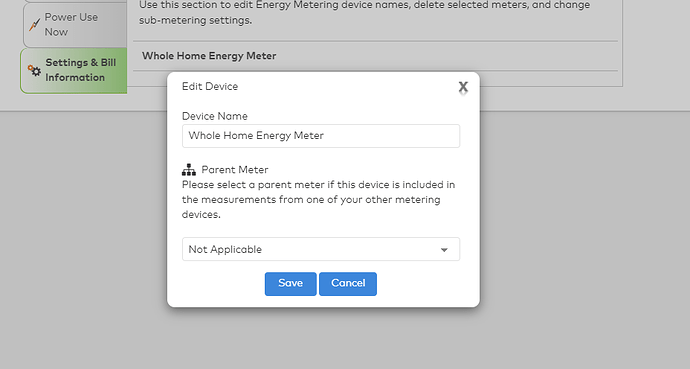690x369 pixels.
Task: Select the Whole Home Energy Meter row
Action: tap(375, 56)
